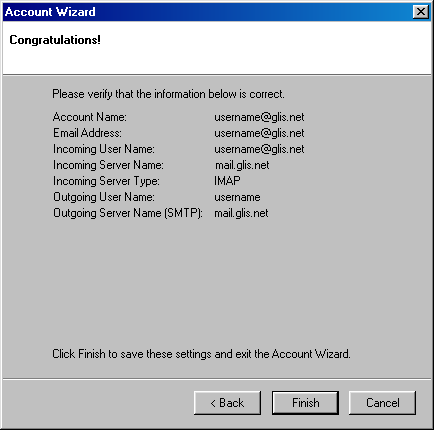Click the Incoming User Name value
This screenshot has height=430, width=434.
[259, 149]
